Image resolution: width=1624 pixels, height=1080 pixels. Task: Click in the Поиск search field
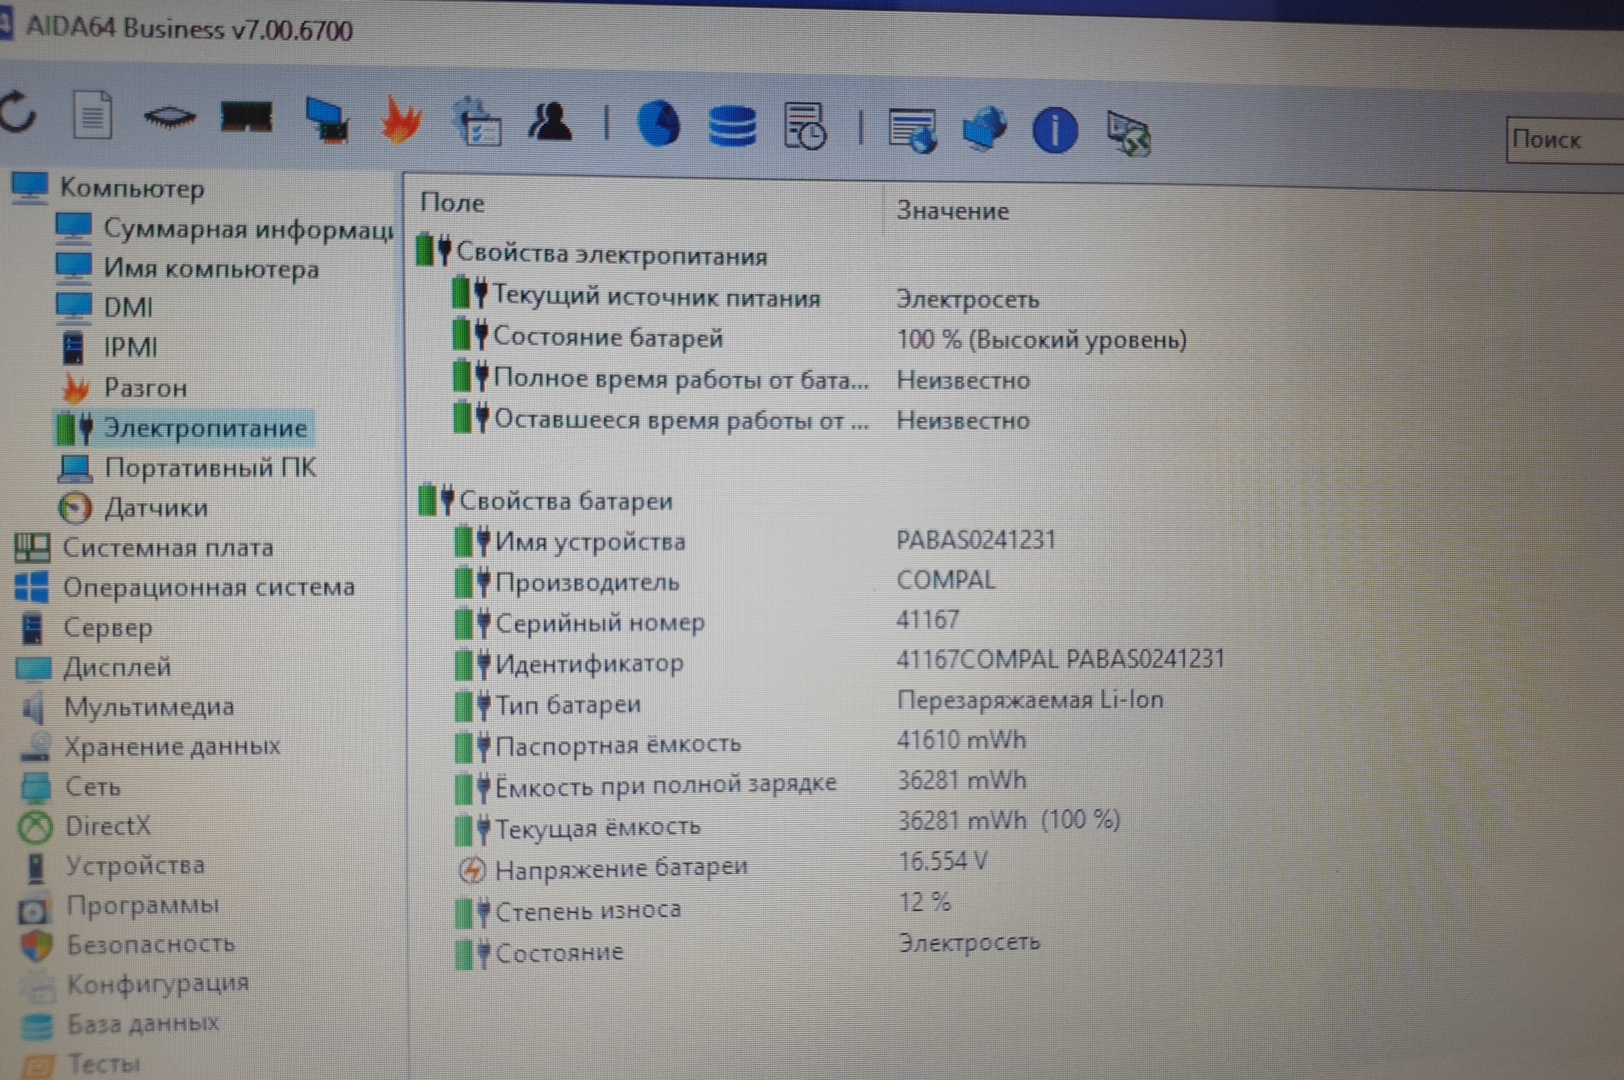(1565, 141)
